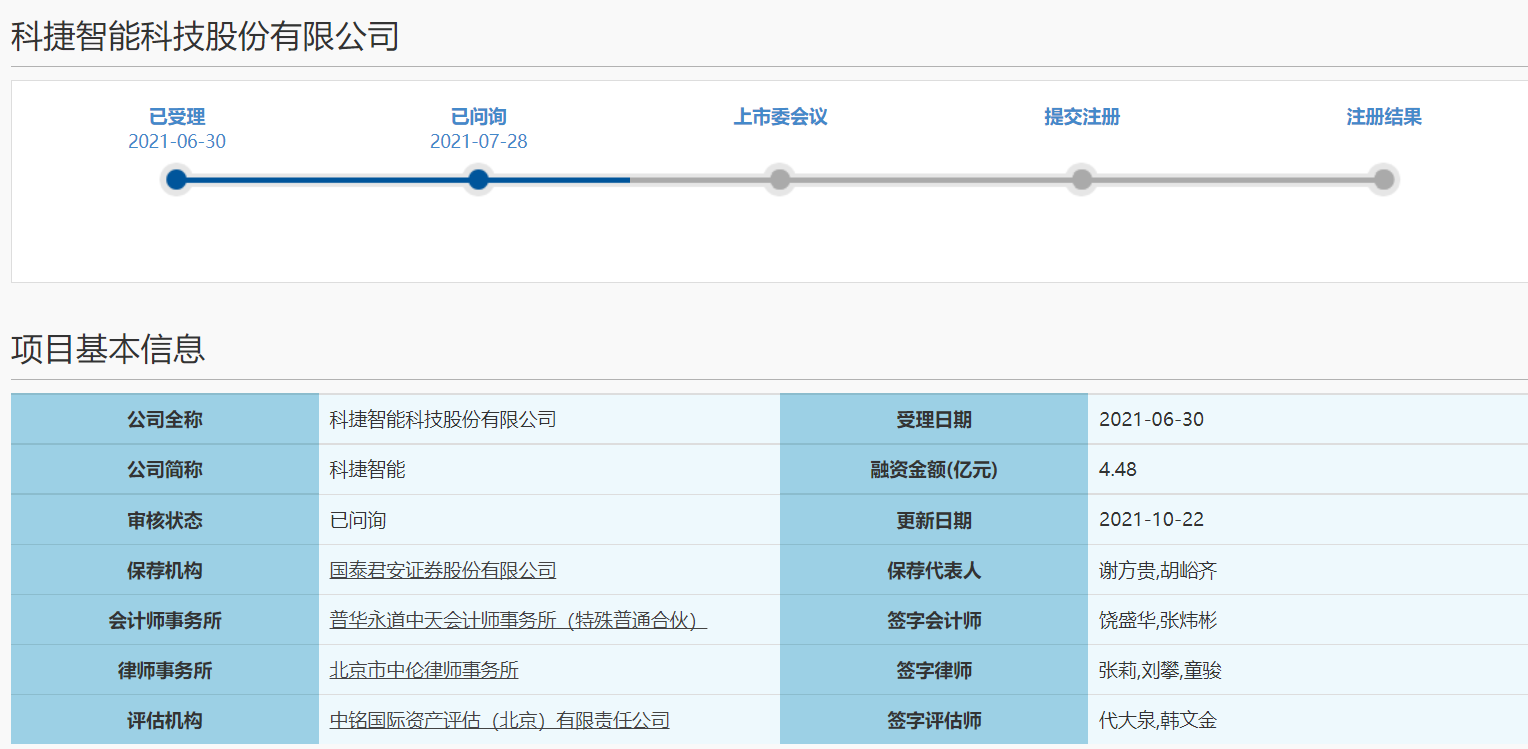This screenshot has width=1528, height=749.
Task: Click the 科捷智能 short name value
Action: [x=368, y=469]
